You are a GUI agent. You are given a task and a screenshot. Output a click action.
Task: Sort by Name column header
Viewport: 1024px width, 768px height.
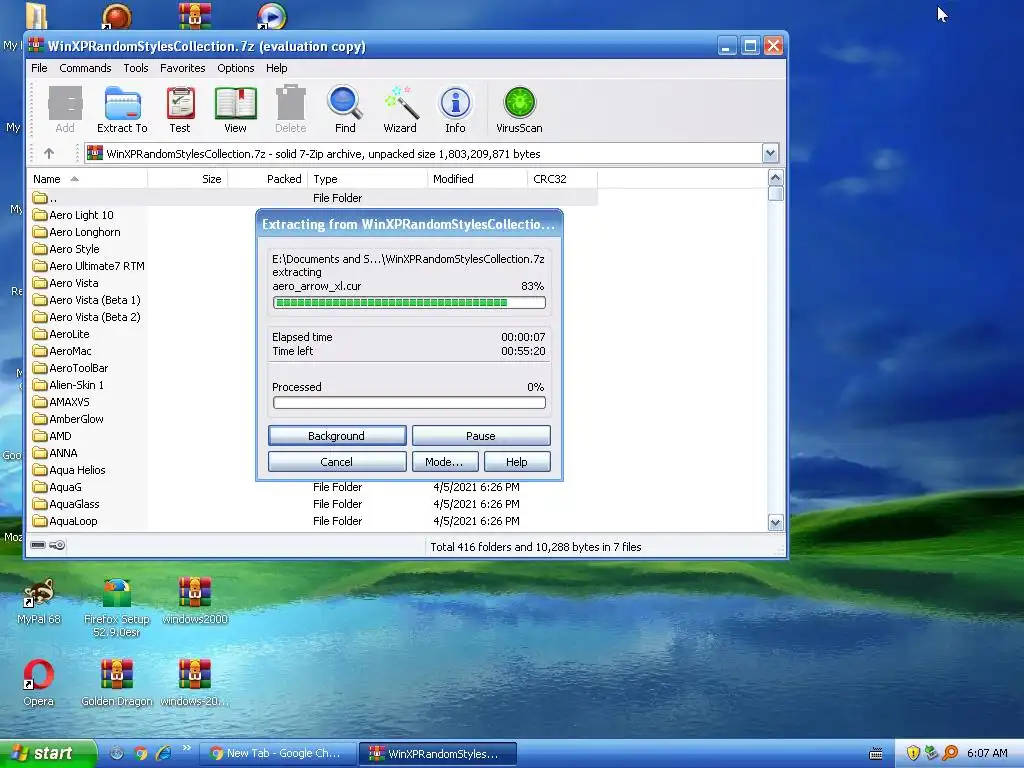point(88,179)
